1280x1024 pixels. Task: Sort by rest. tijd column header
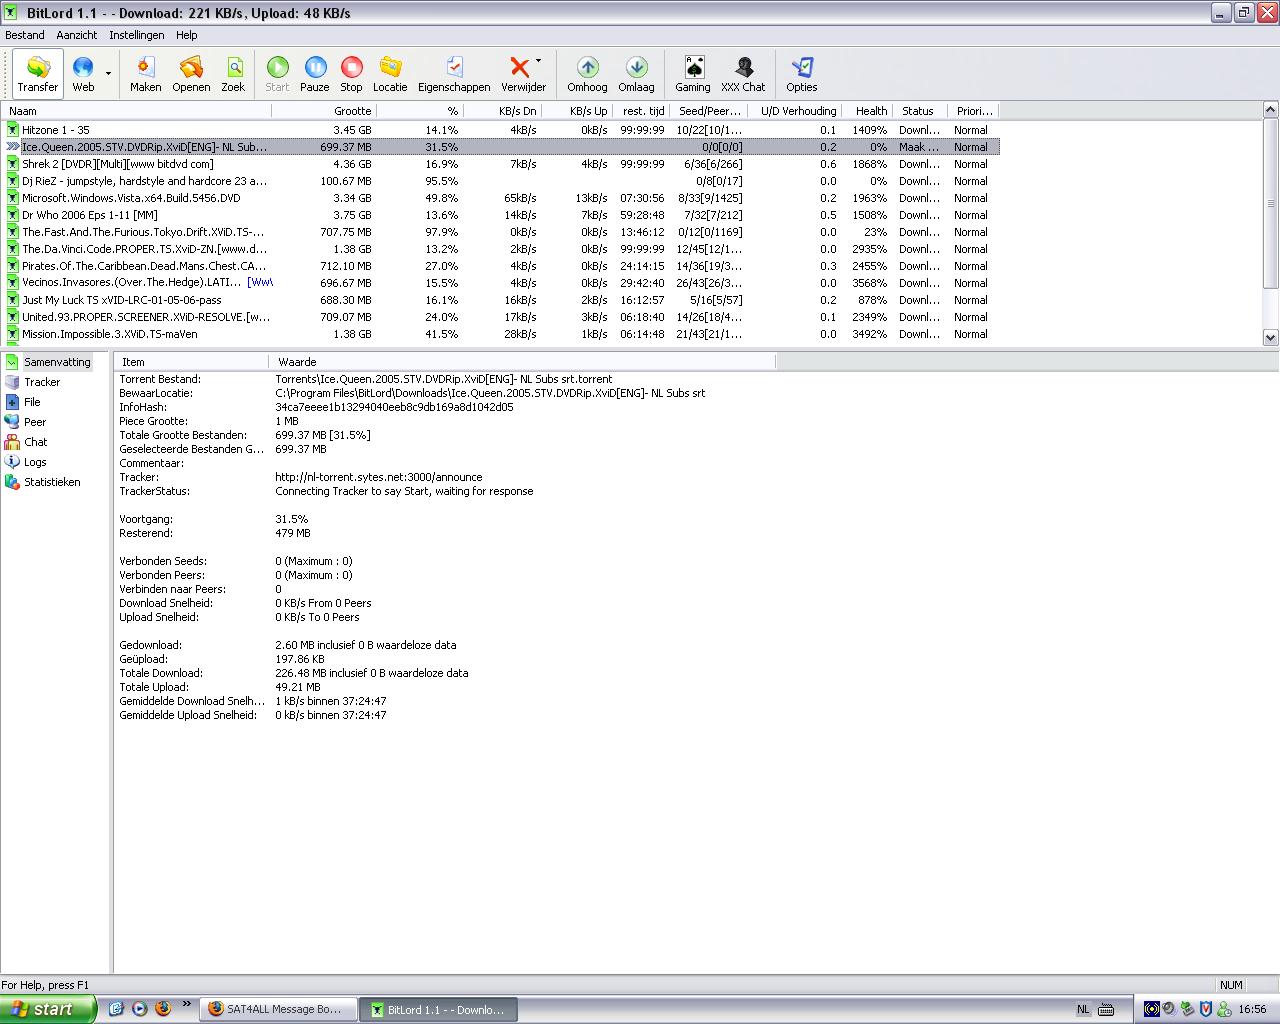[640, 111]
